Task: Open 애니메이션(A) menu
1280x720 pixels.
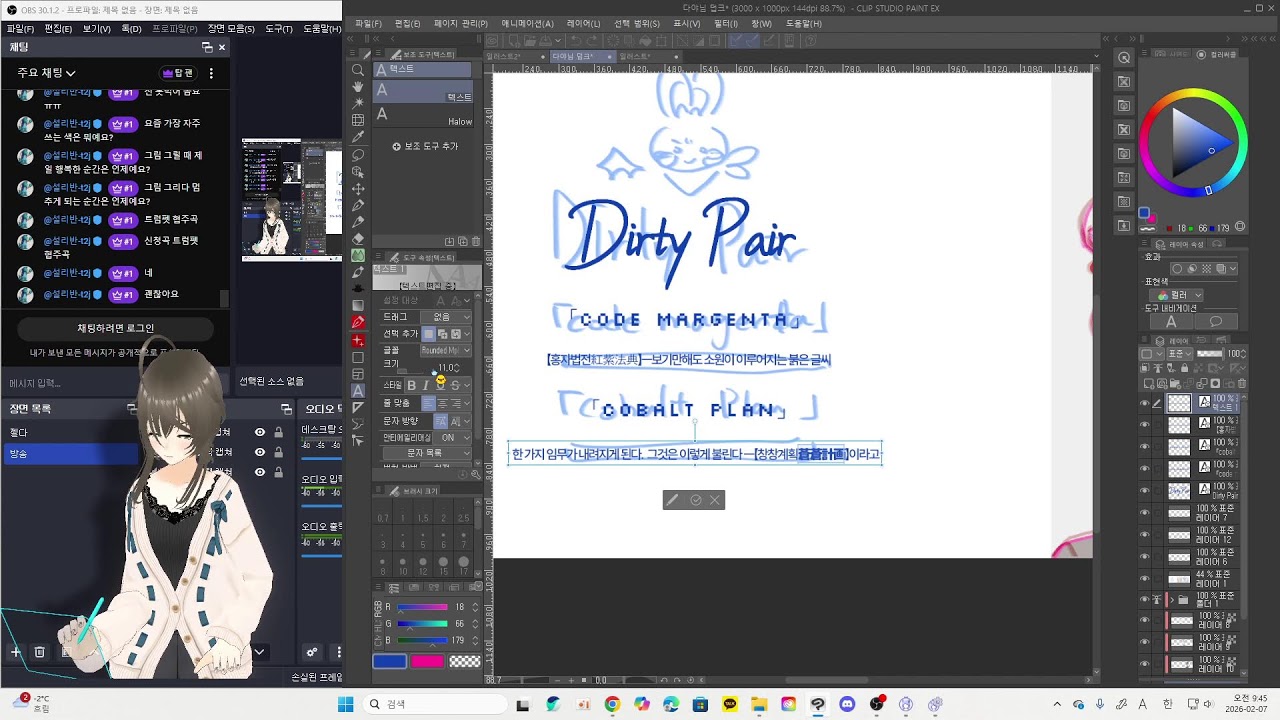Action: point(527,23)
